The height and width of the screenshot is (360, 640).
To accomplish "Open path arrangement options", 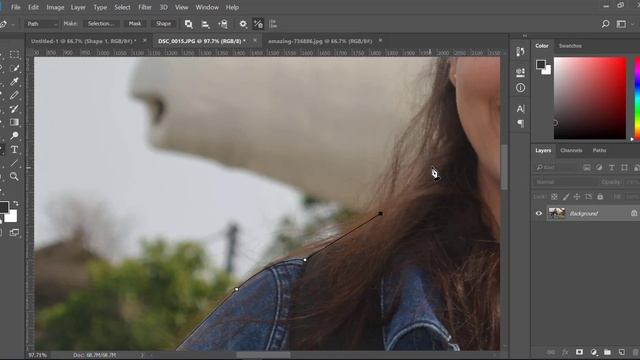I will [223, 24].
